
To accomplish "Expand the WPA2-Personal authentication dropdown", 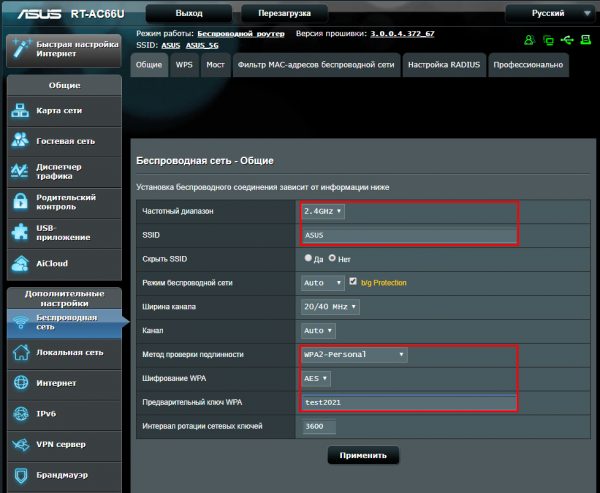I will 354,354.
